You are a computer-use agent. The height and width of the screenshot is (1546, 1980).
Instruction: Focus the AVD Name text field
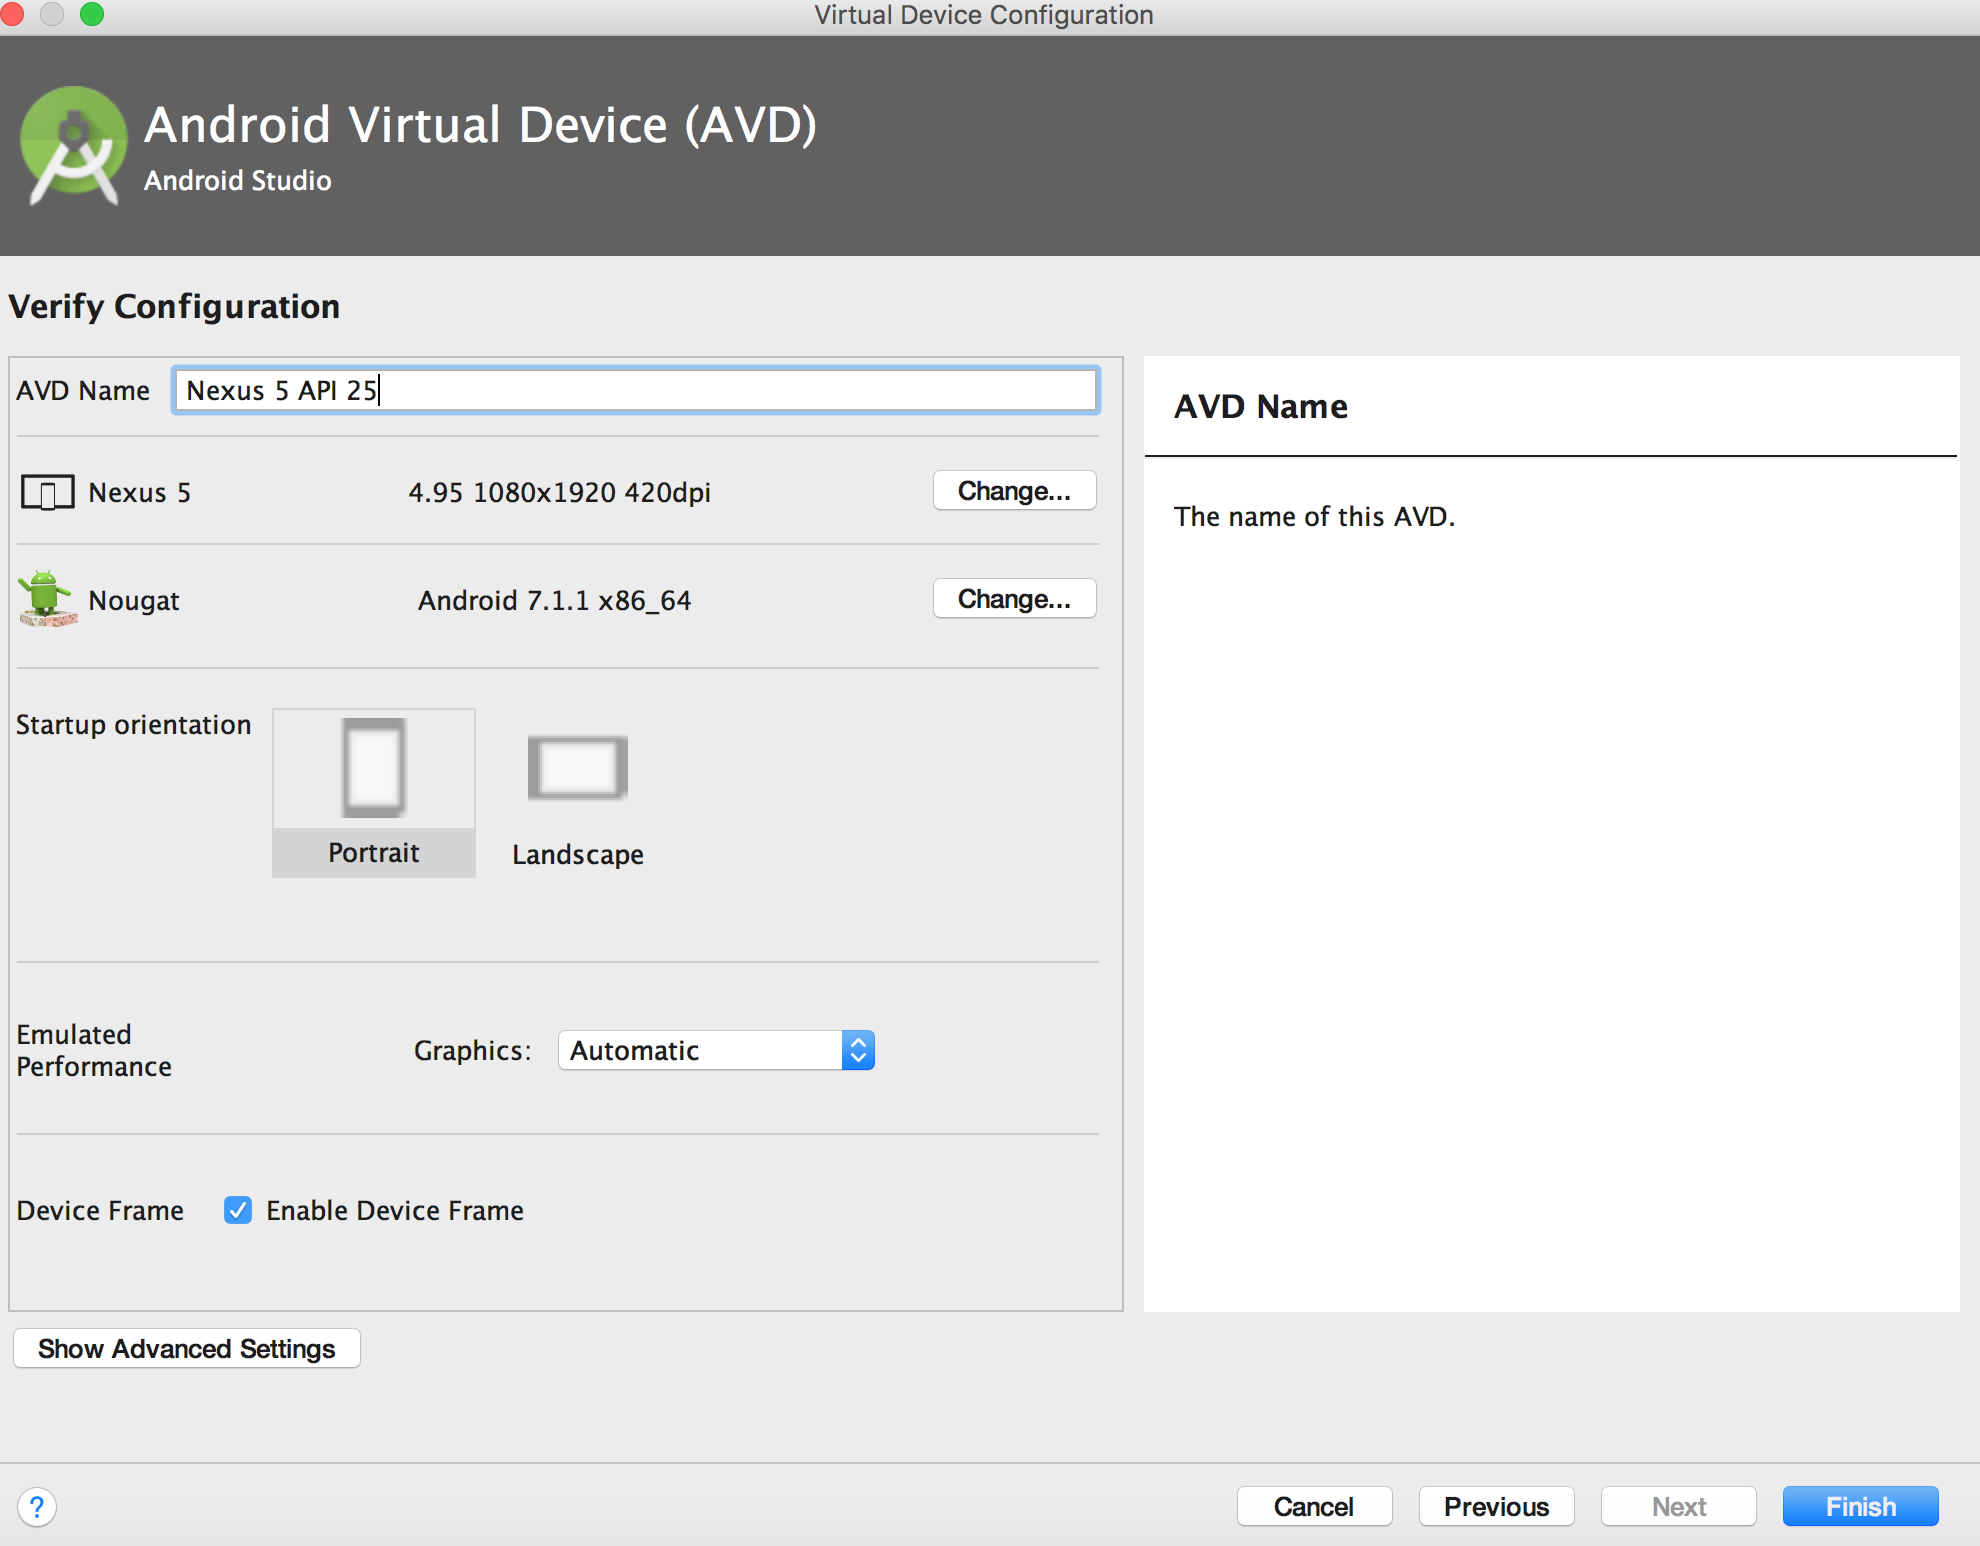(x=636, y=390)
